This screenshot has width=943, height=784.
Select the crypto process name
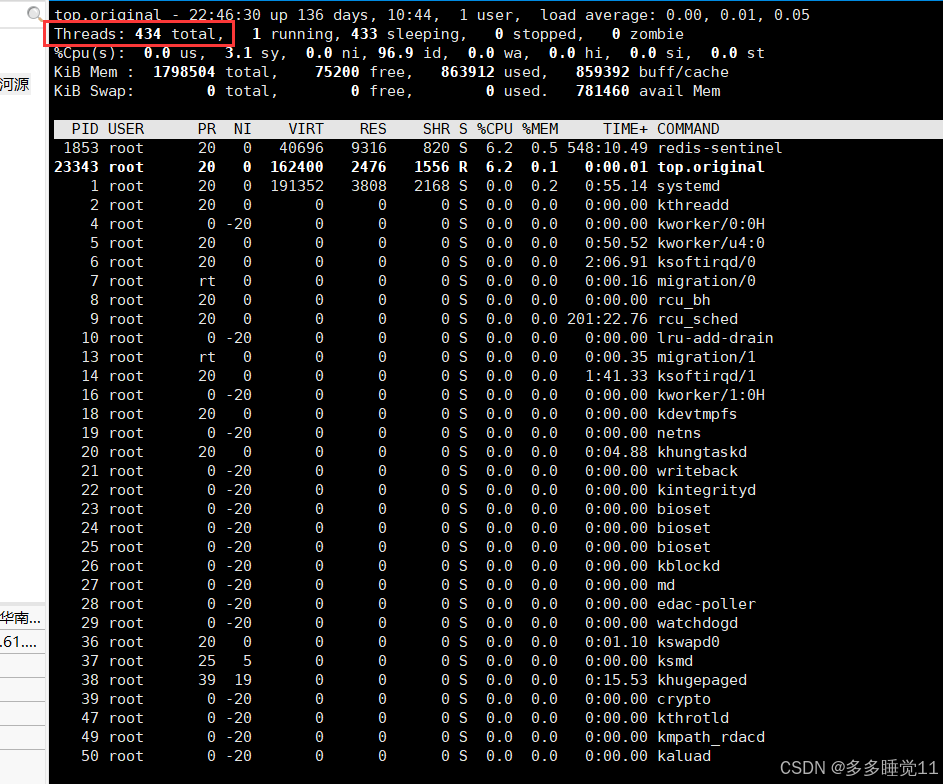click(683, 699)
